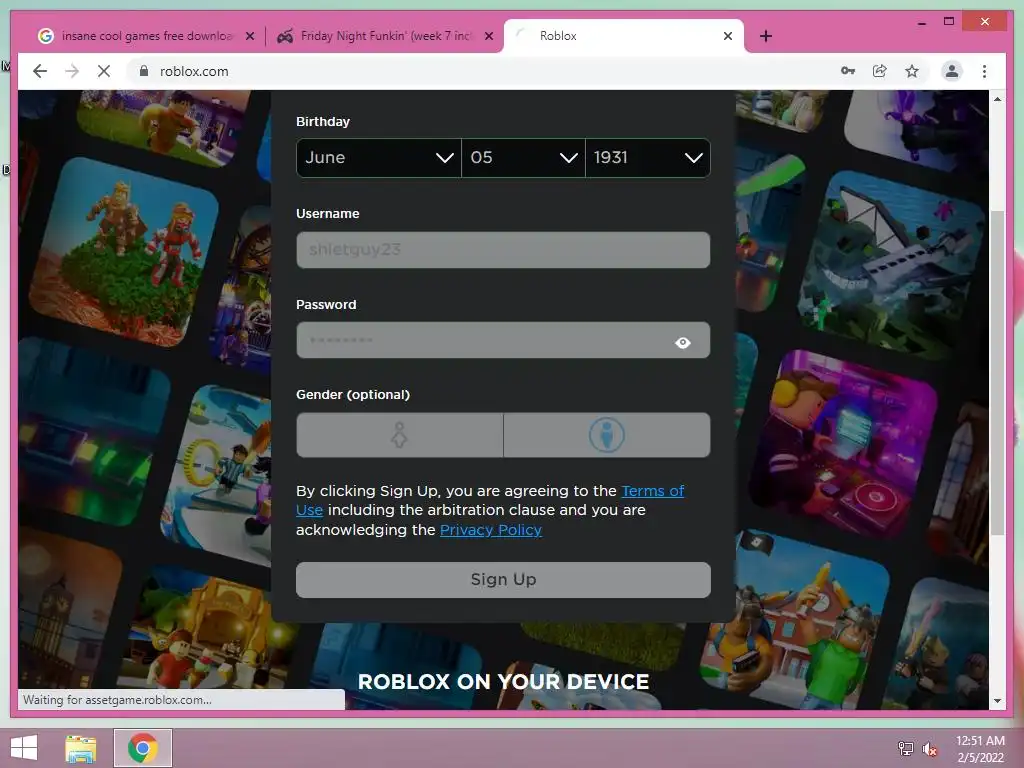The height and width of the screenshot is (768, 1024).
Task: Open the birthday year dropdown showing 1931
Action: pyautogui.click(x=648, y=157)
